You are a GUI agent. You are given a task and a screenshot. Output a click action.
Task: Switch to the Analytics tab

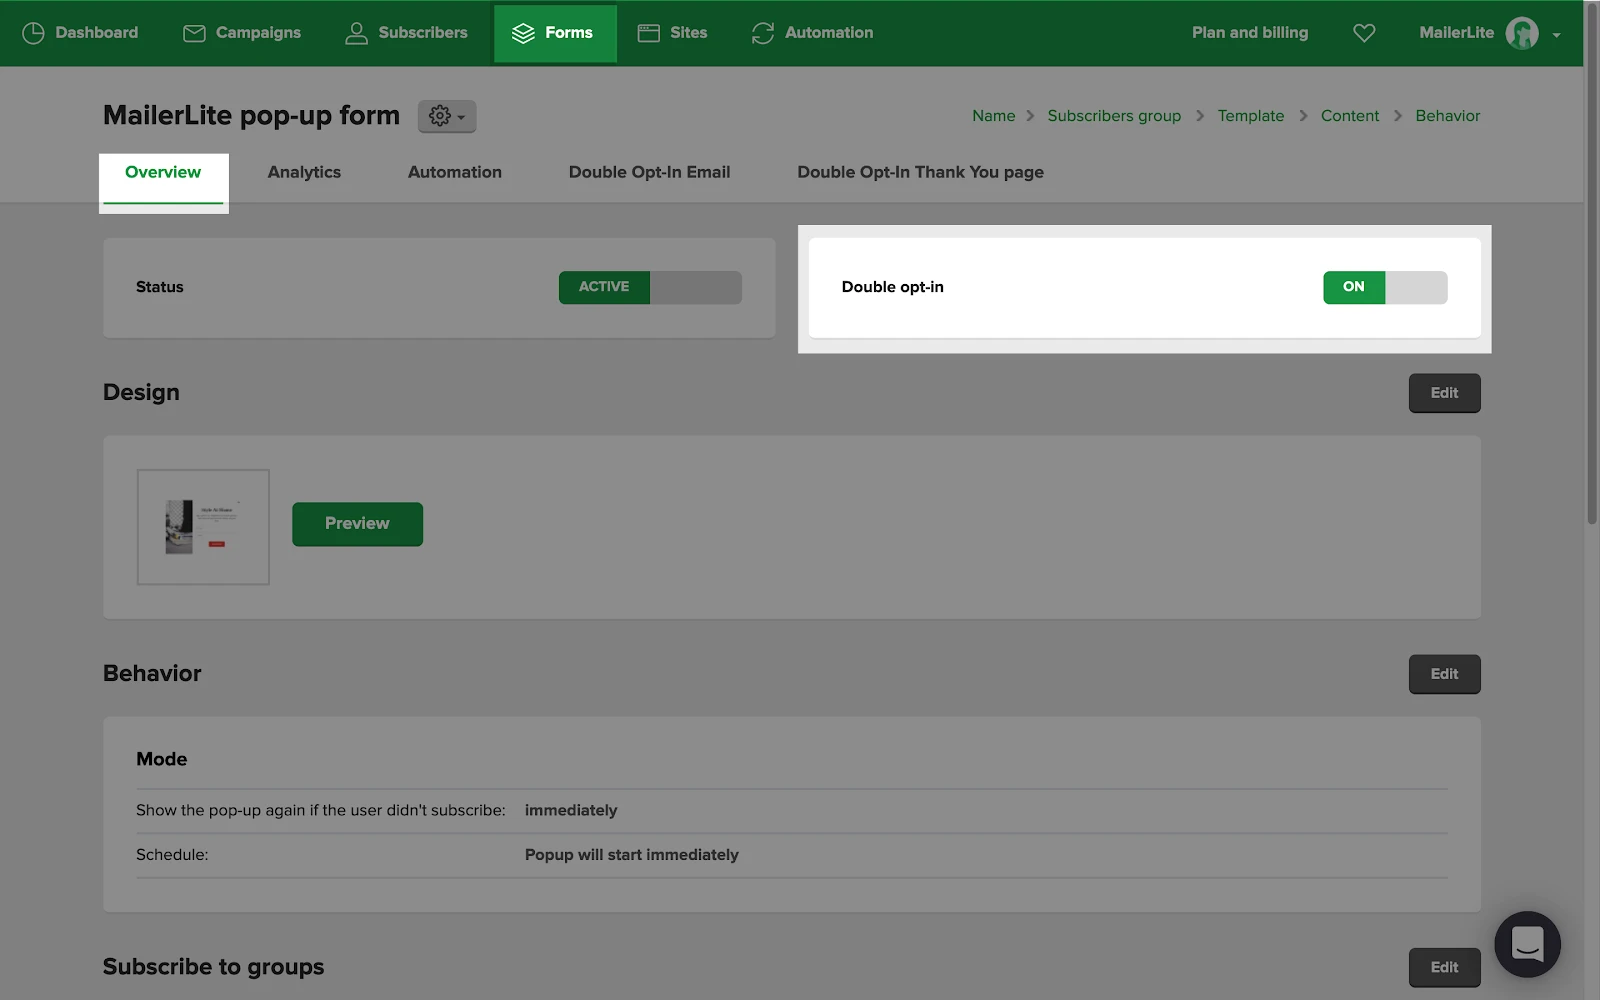point(304,172)
